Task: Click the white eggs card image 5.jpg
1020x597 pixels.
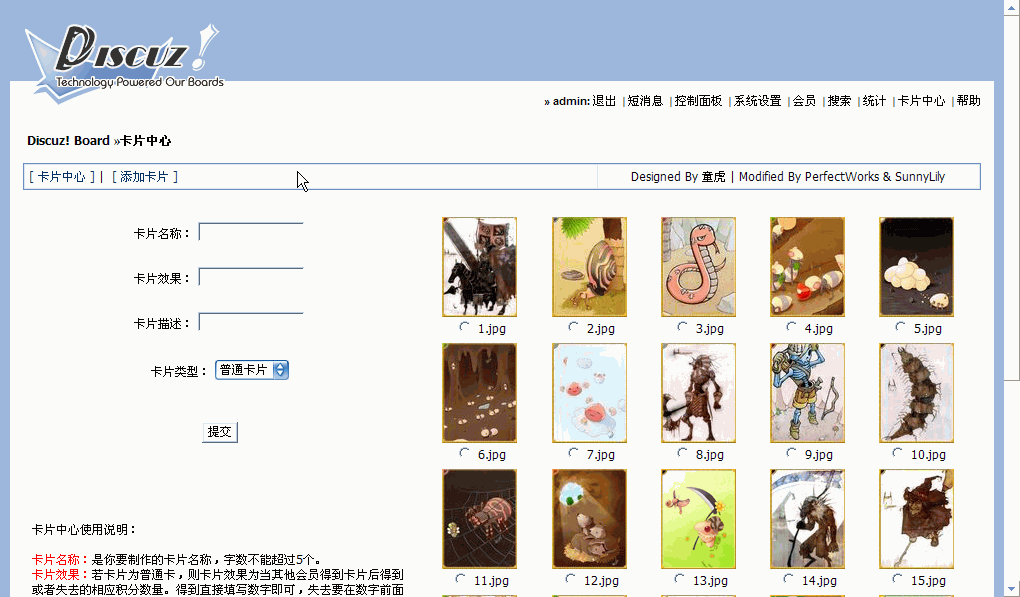Action: click(x=917, y=267)
